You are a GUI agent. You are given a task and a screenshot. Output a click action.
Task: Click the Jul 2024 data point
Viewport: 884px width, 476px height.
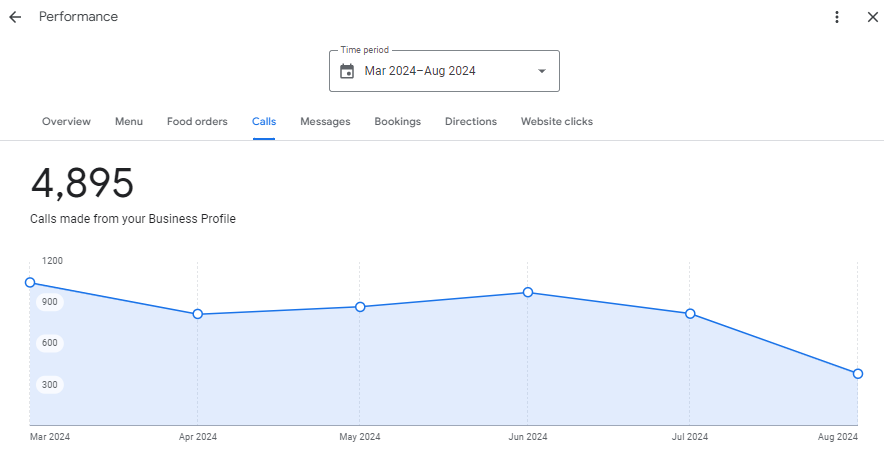690,314
